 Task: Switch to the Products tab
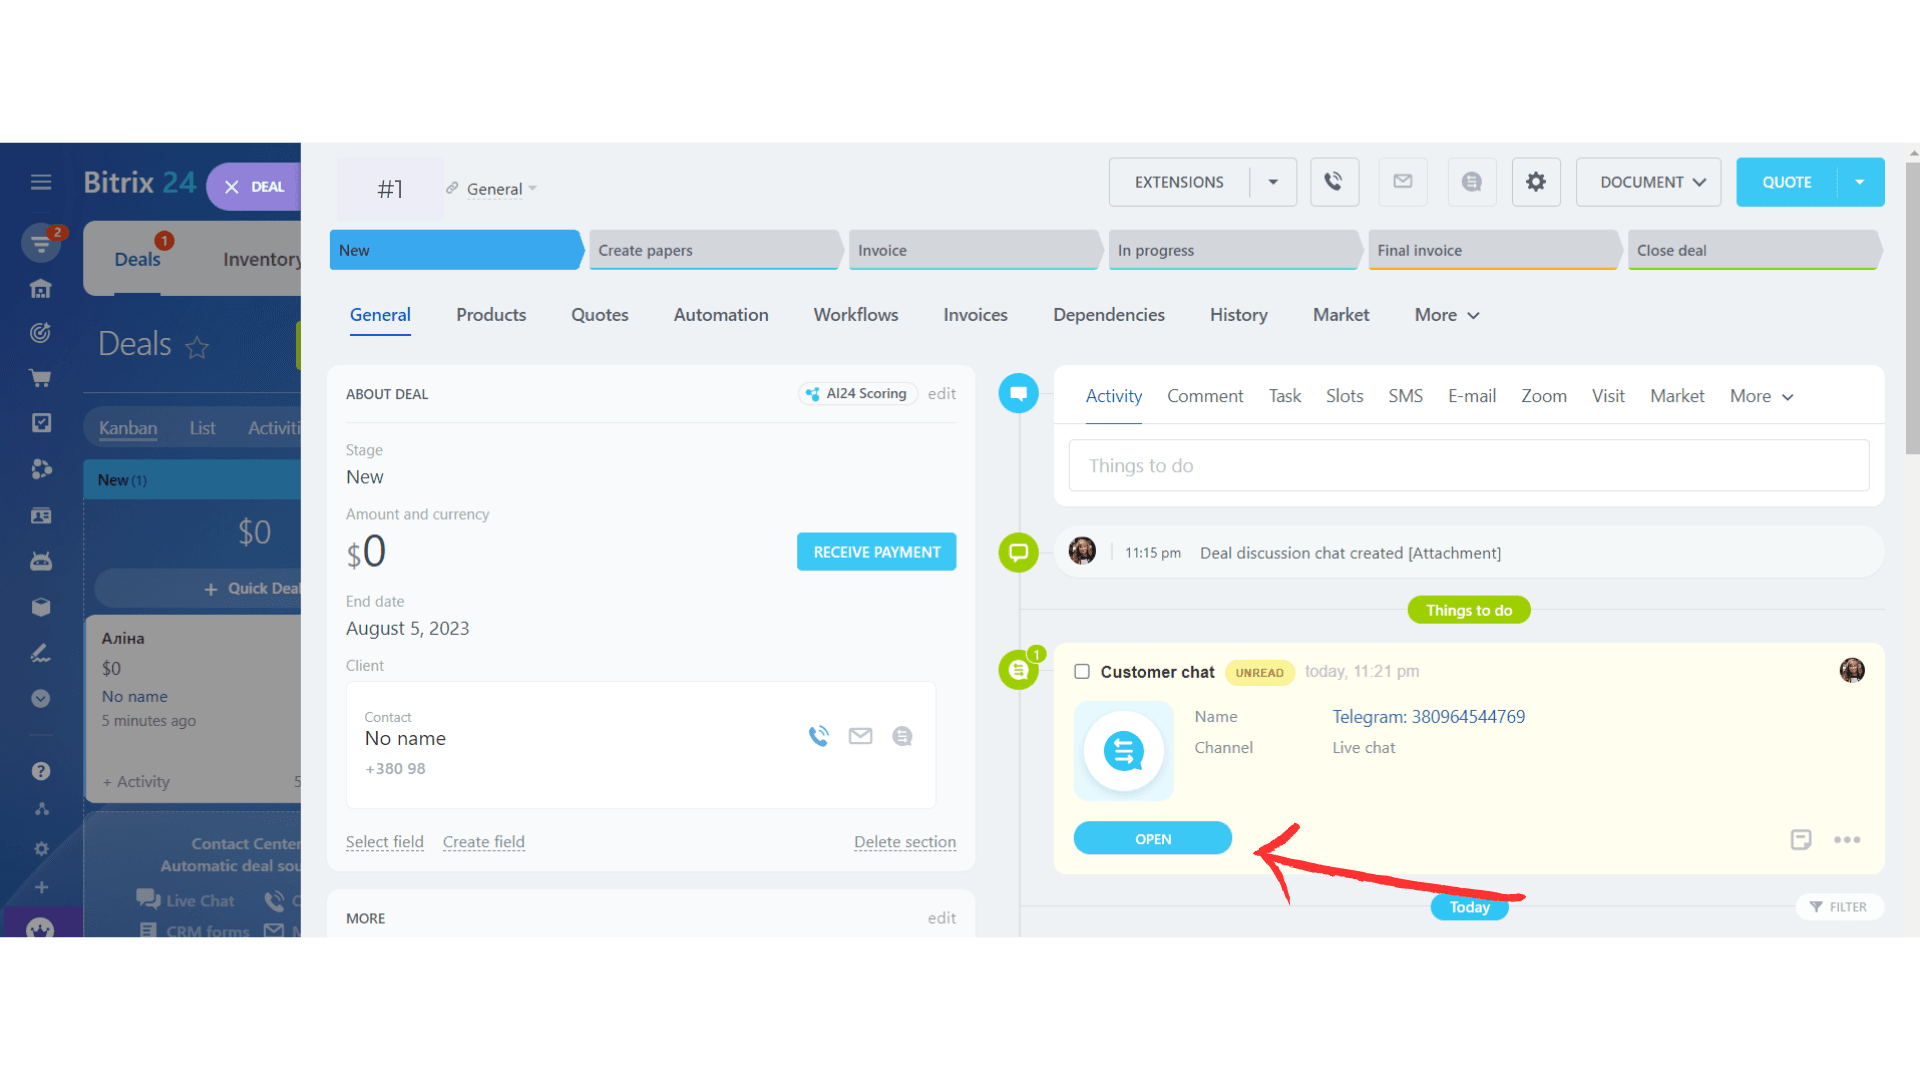(491, 315)
